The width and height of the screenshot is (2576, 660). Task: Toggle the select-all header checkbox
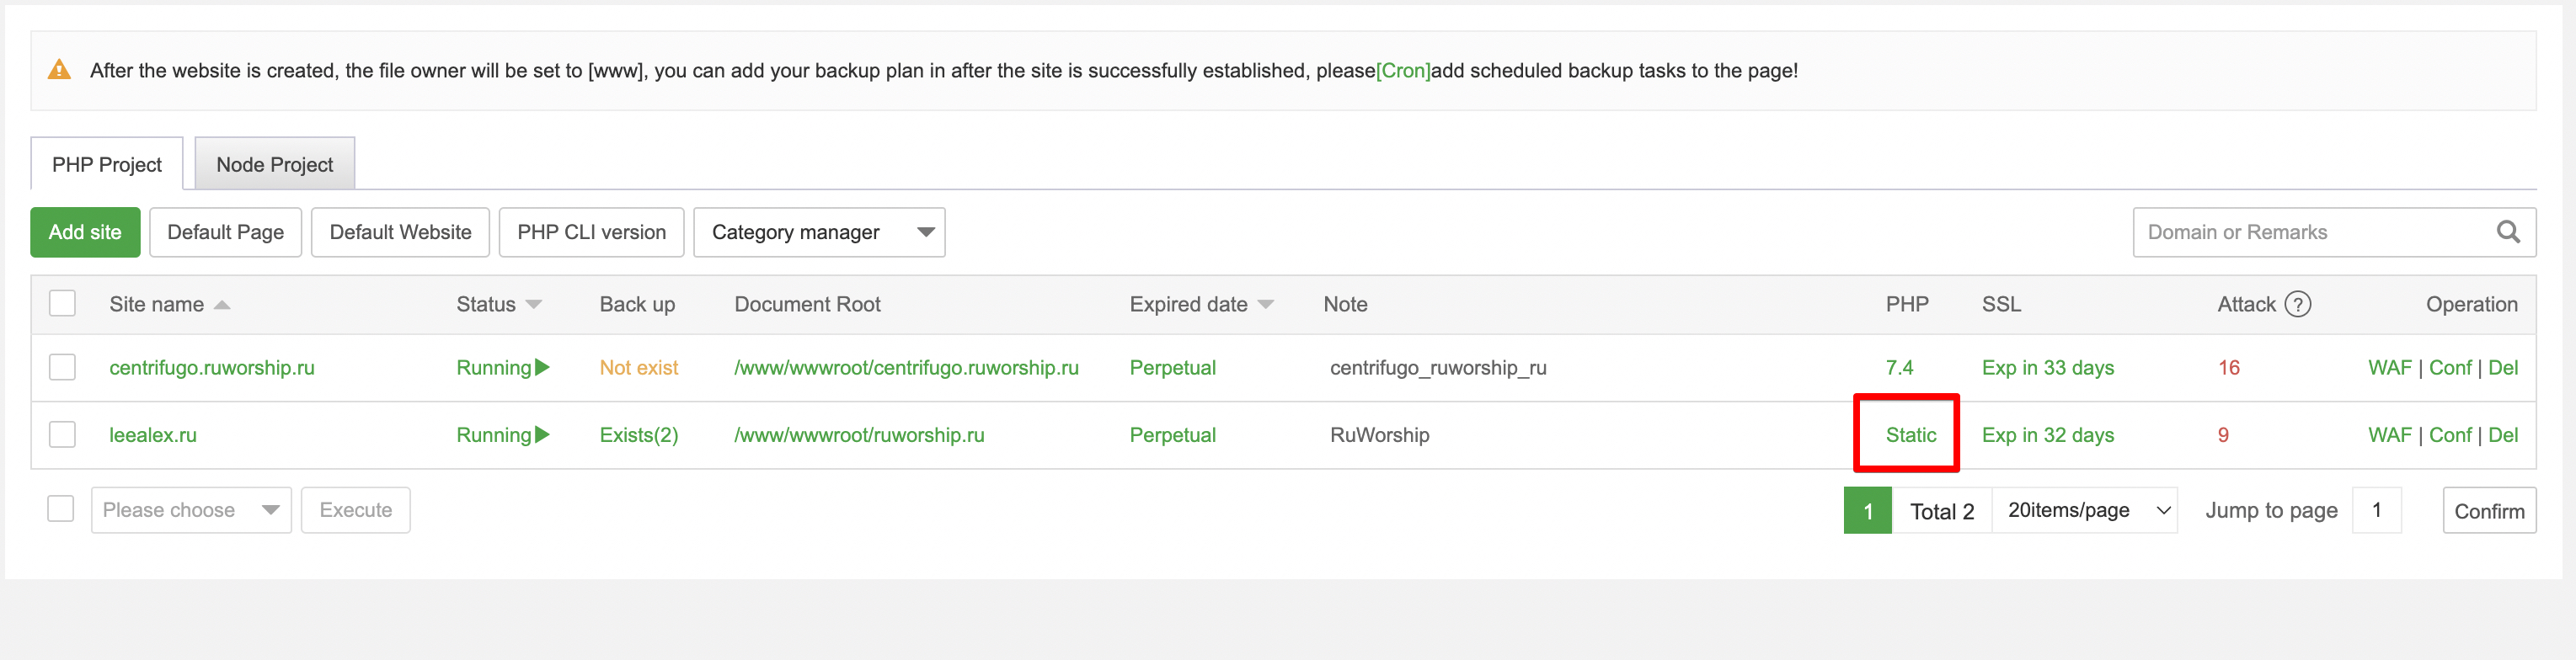click(63, 303)
